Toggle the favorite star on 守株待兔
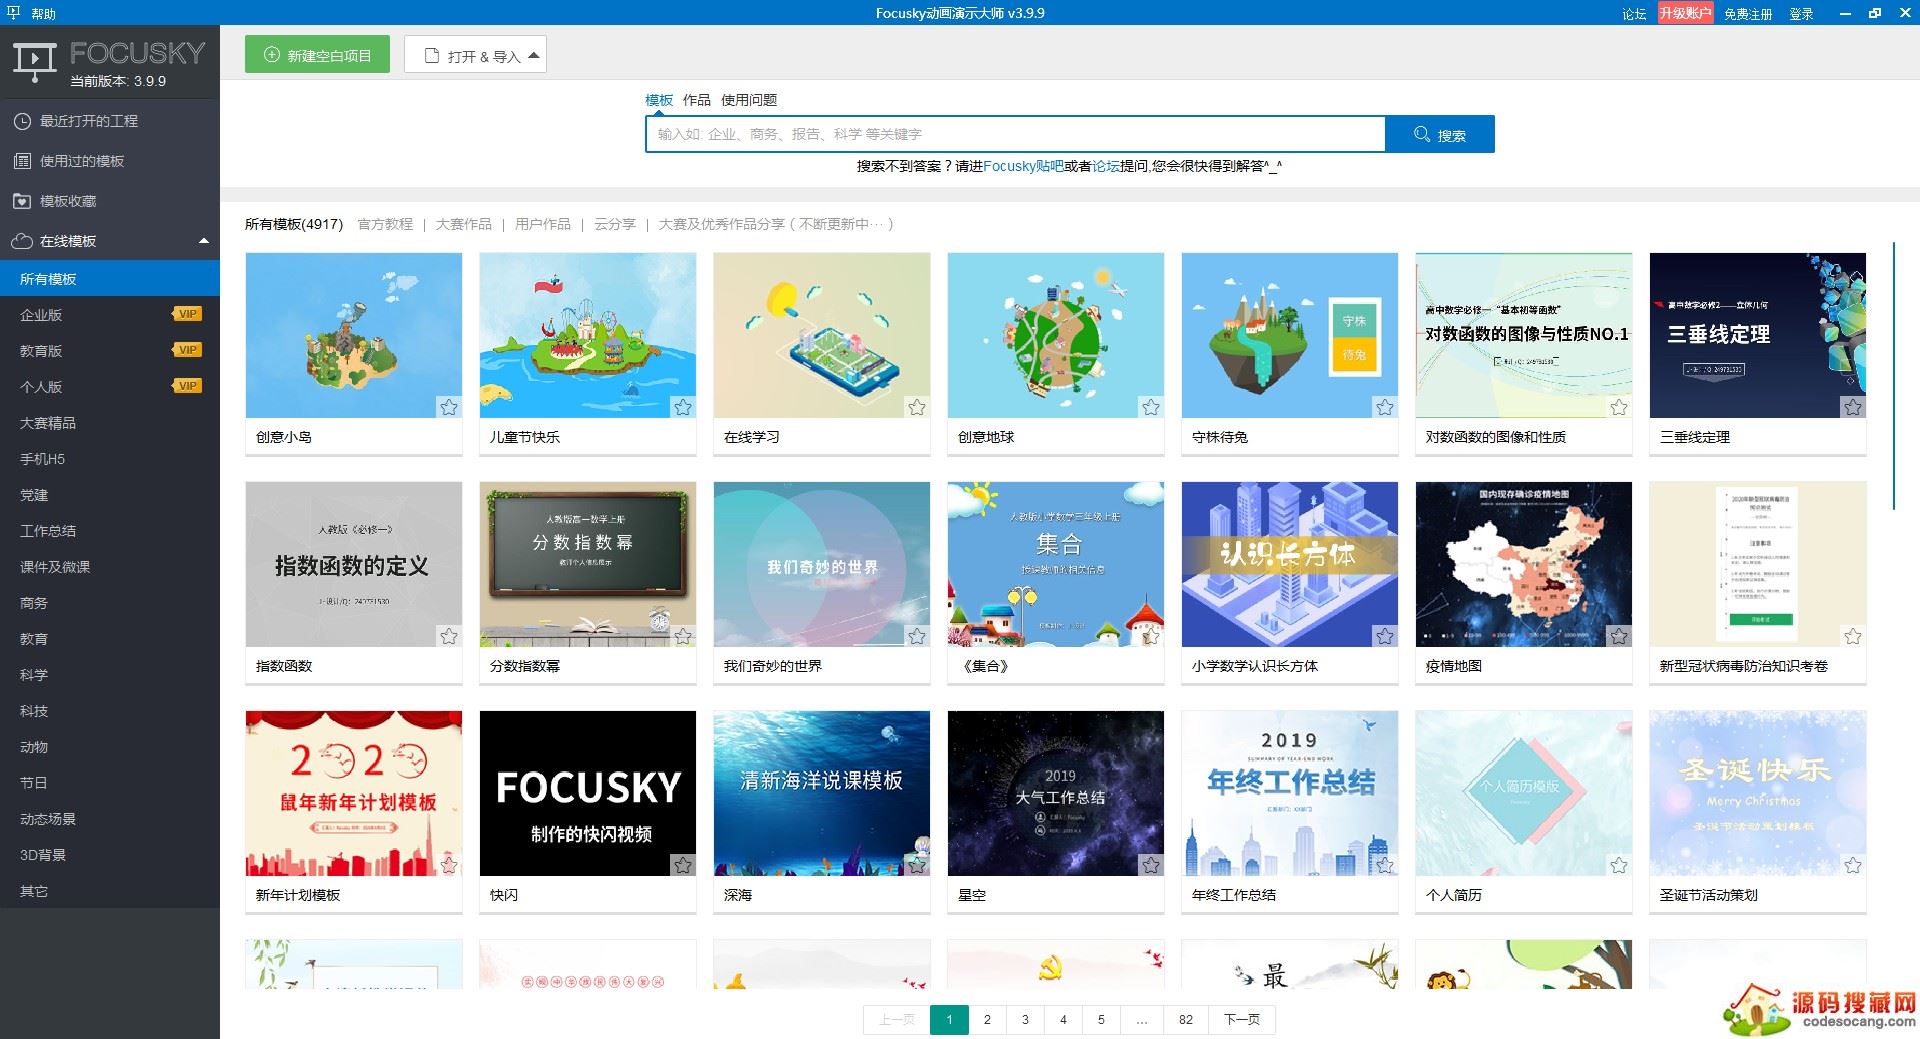The width and height of the screenshot is (1920, 1039). coord(1385,407)
